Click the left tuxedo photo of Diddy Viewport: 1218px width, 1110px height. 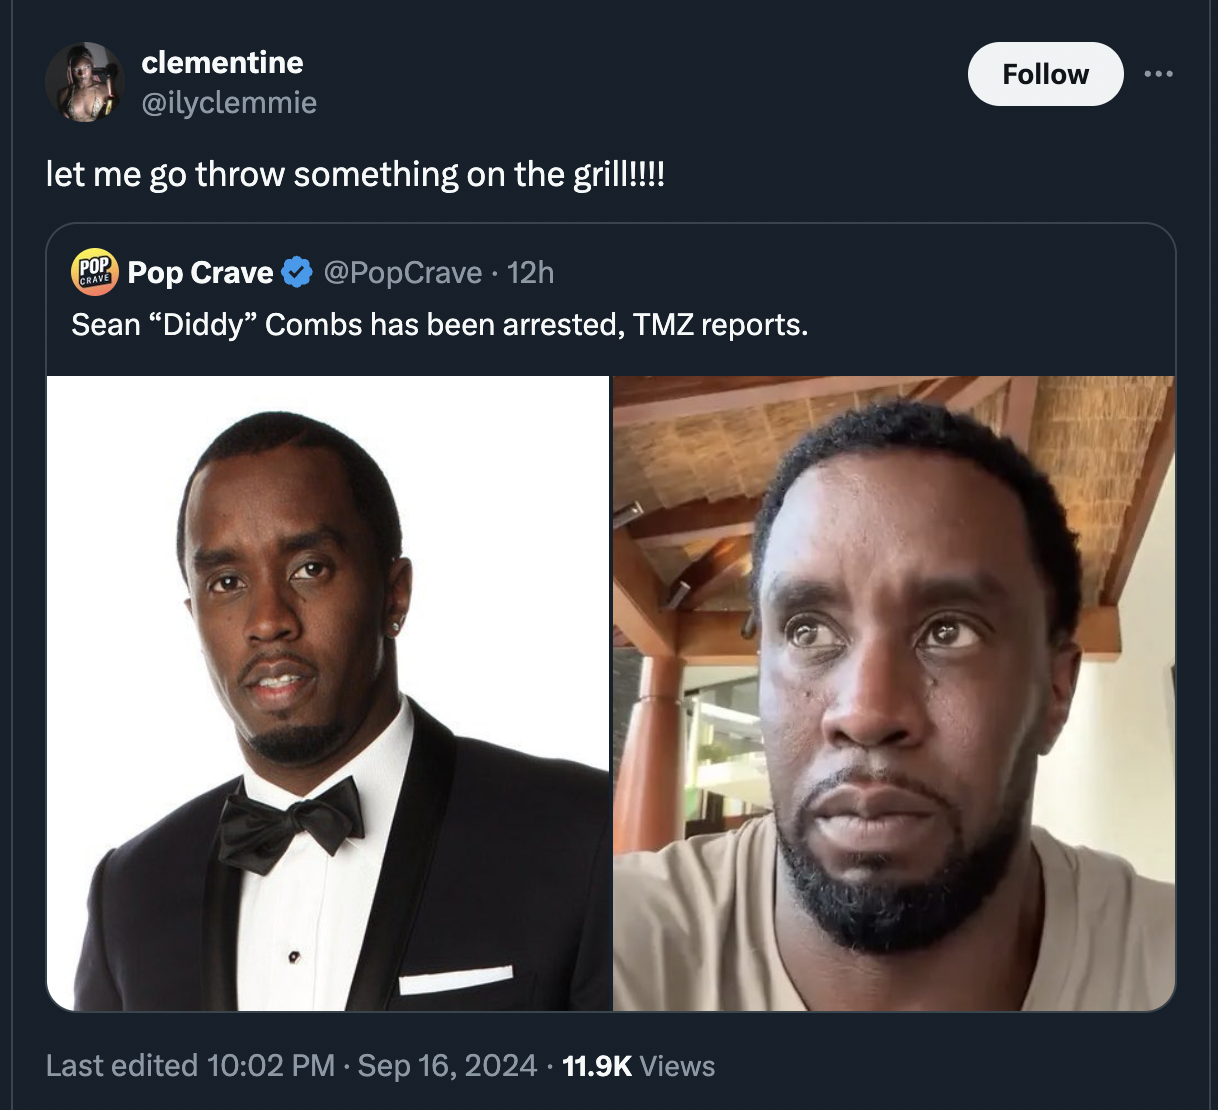pos(328,690)
